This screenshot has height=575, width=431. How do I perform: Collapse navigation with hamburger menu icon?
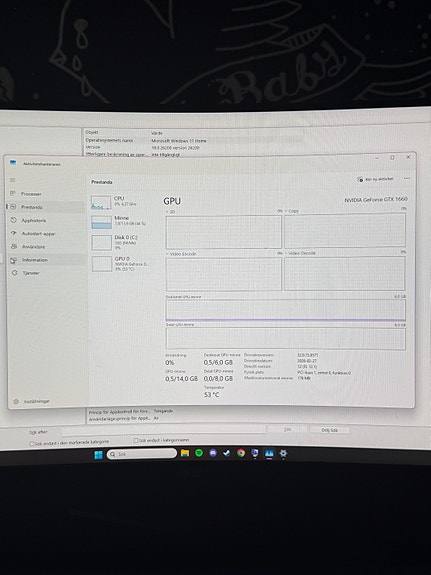click(13, 180)
